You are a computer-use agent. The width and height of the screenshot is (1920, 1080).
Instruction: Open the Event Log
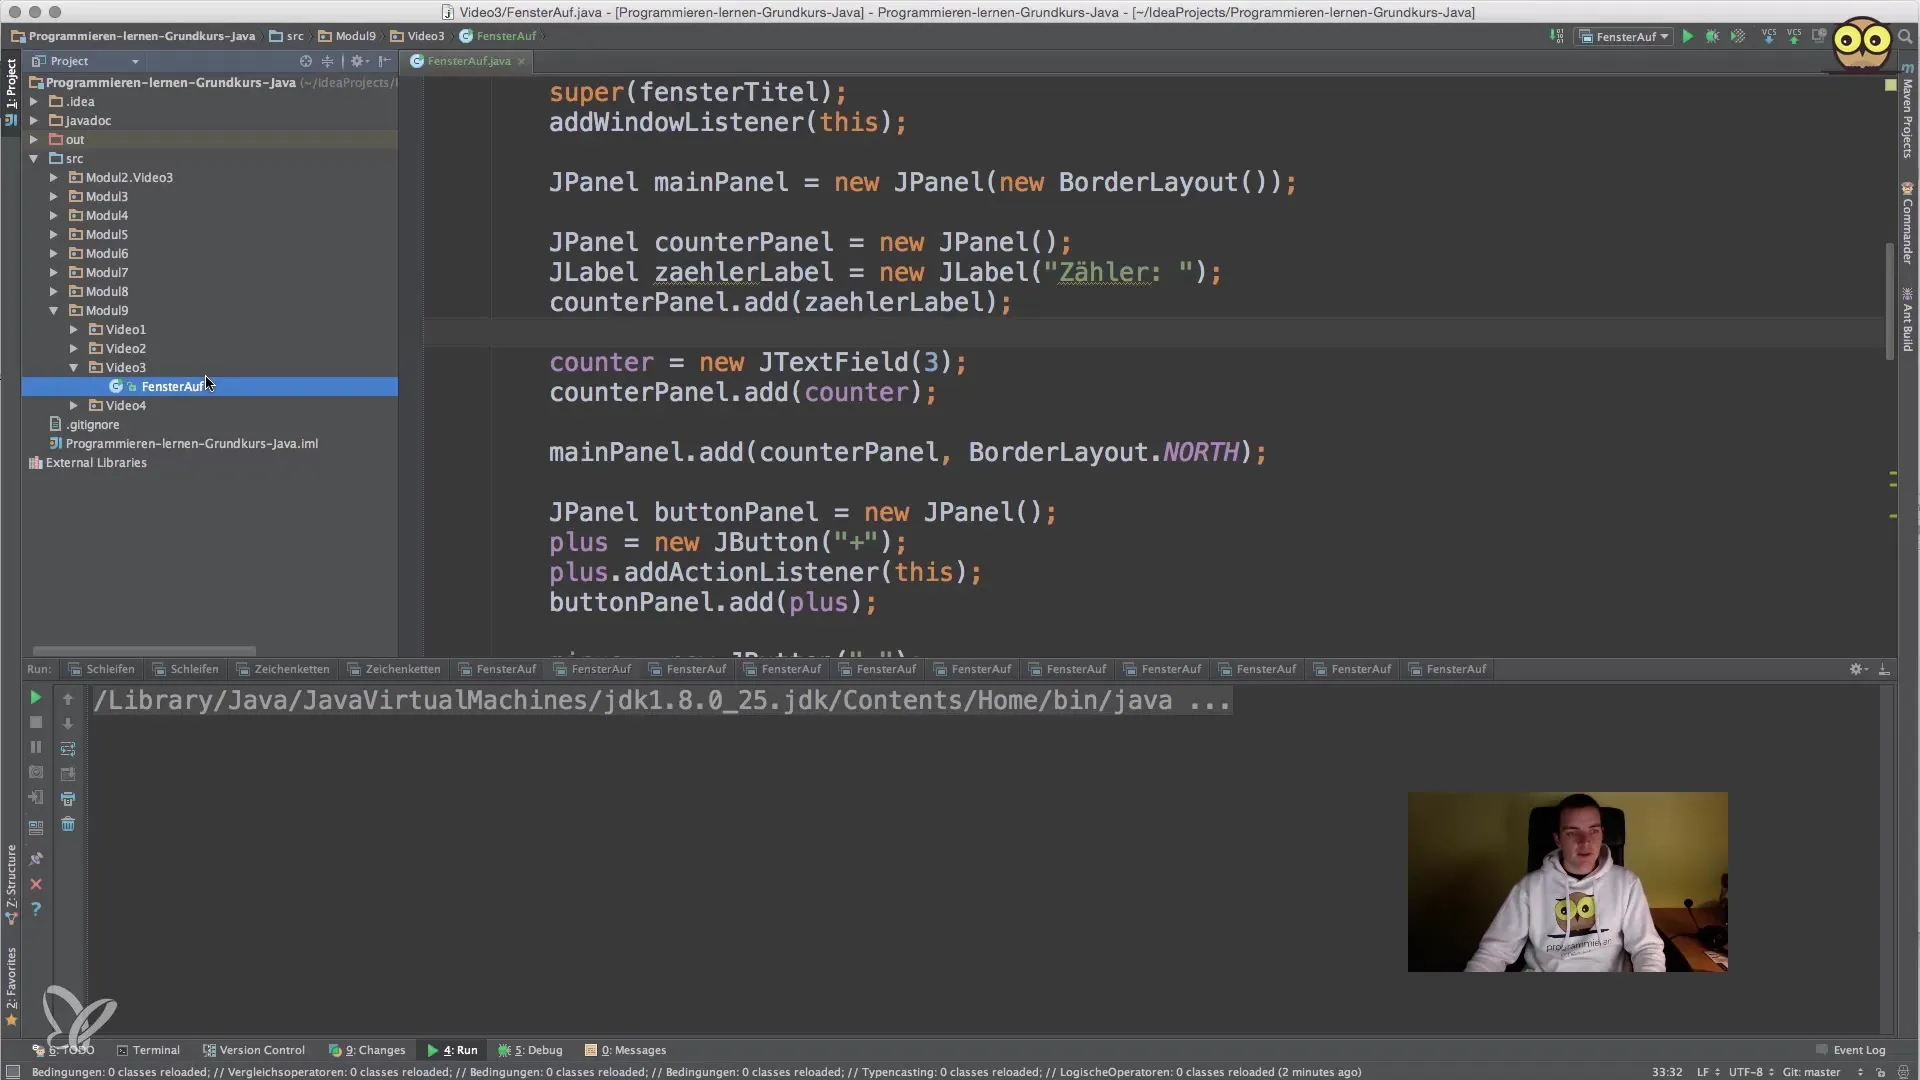point(1851,1050)
